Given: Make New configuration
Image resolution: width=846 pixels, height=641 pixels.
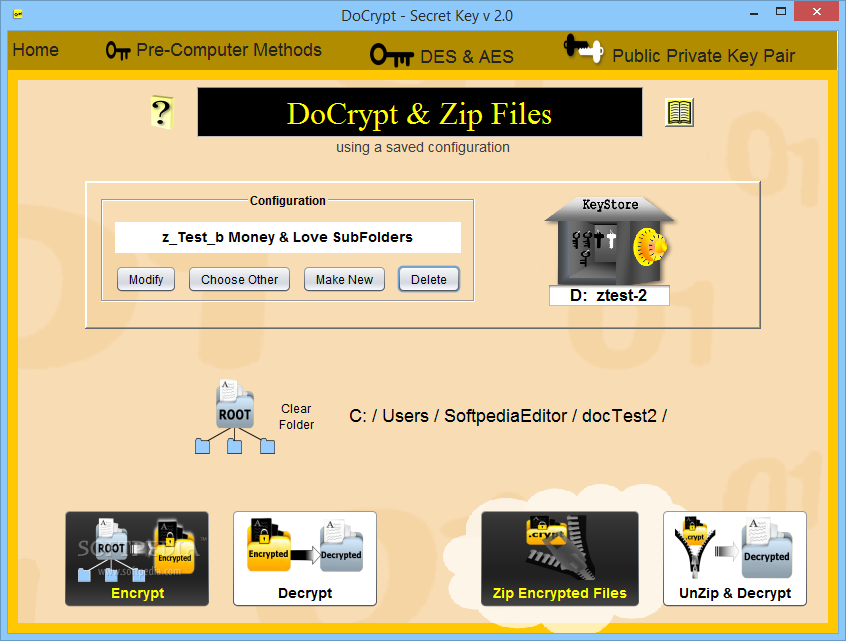Looking at the screenshot, I should click(x=344, y=279).
